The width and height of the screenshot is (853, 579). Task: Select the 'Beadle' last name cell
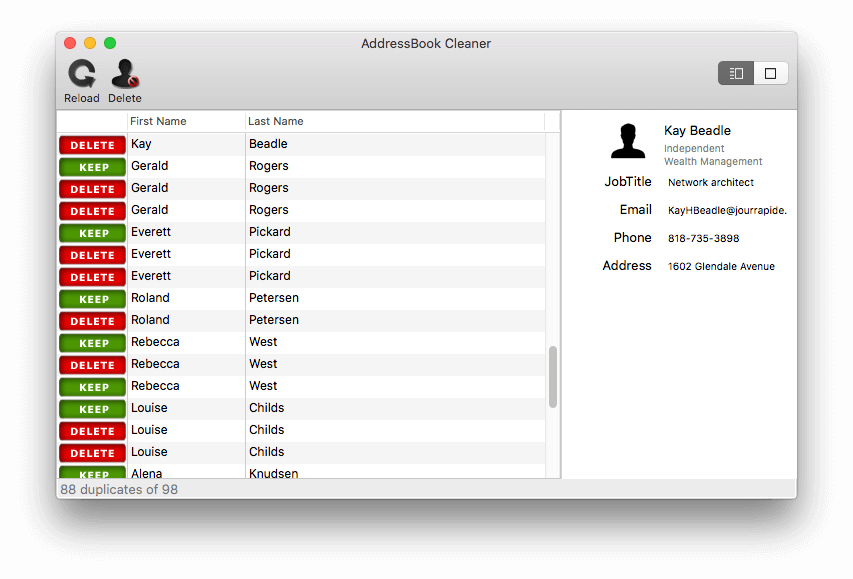pos(268,144)
